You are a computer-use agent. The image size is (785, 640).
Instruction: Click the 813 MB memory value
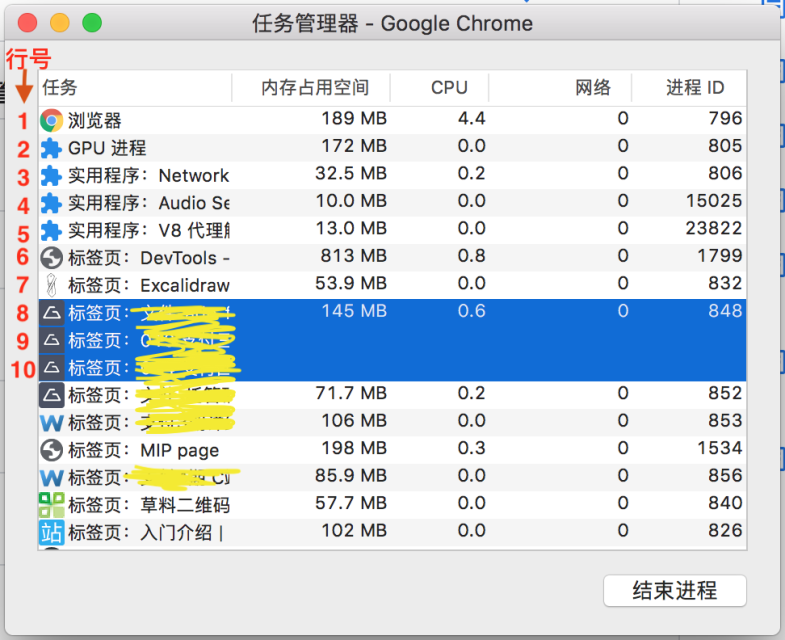(354, 256)
